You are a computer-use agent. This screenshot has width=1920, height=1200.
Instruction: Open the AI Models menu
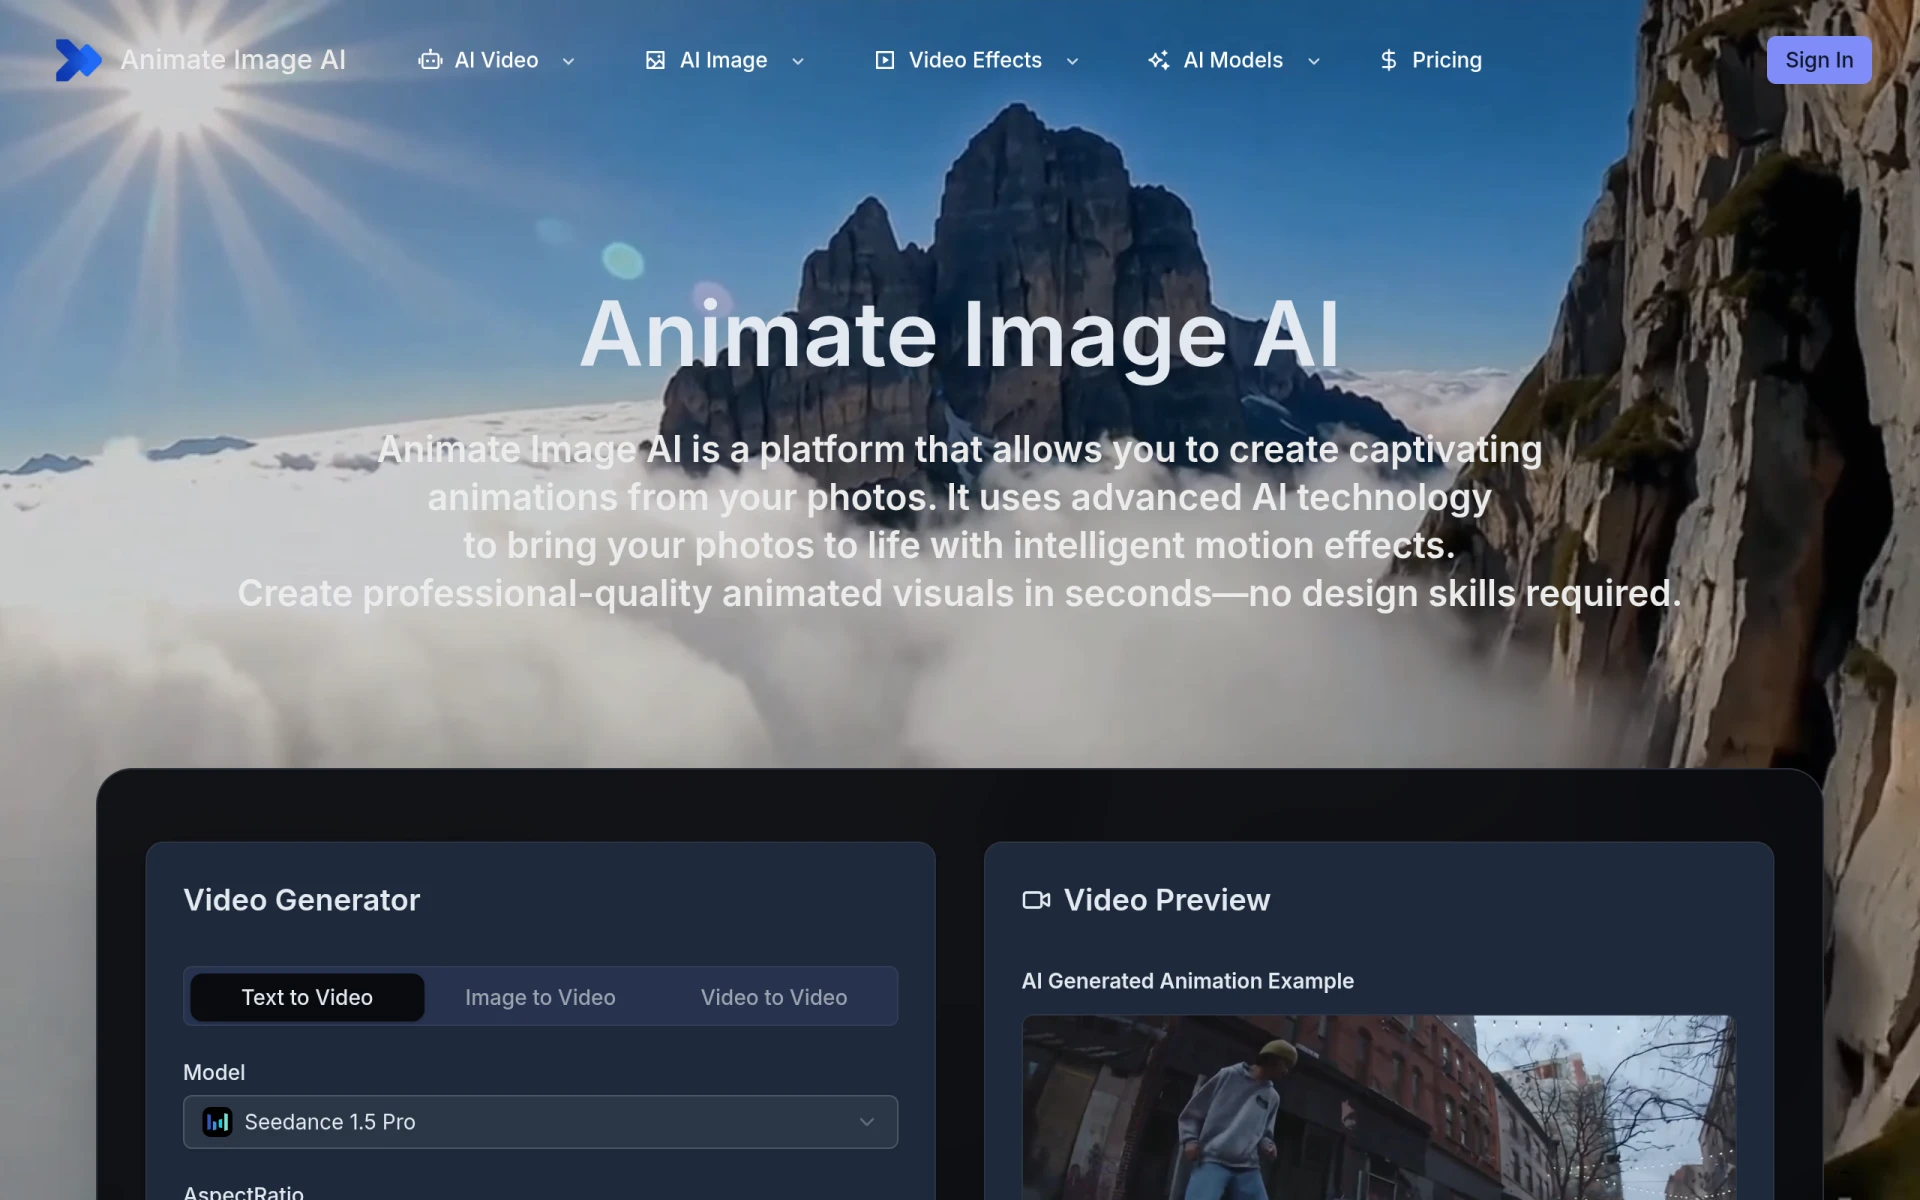[1234, 60]
